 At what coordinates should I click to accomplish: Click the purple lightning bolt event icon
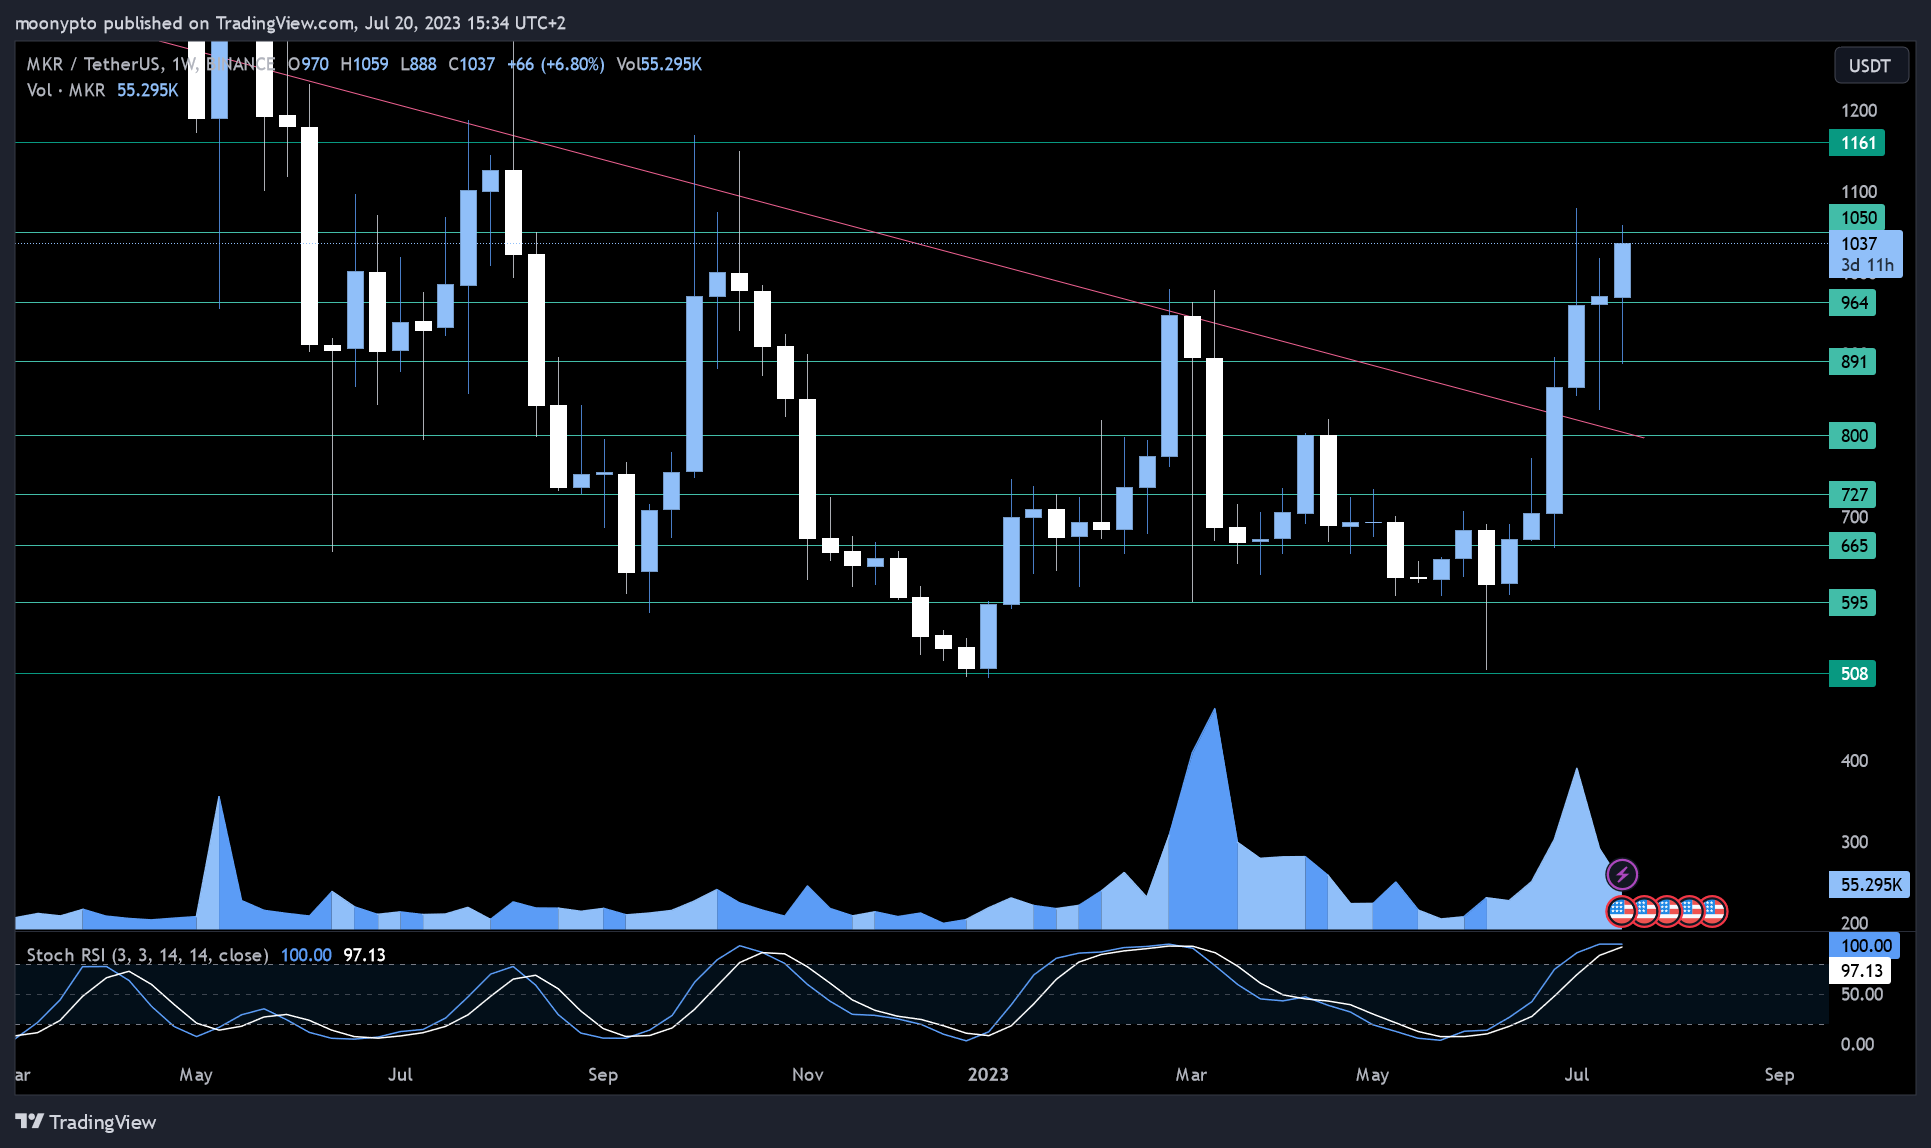click(1622, 875)
